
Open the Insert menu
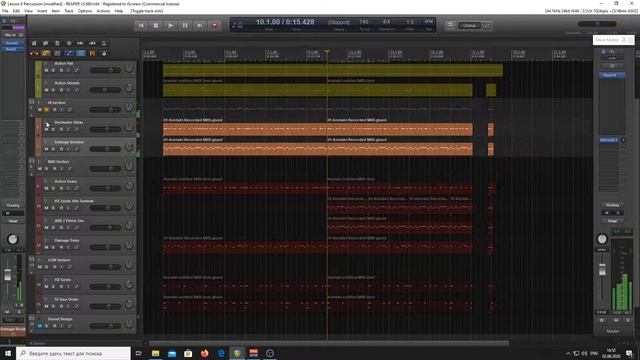pos(42,11)
